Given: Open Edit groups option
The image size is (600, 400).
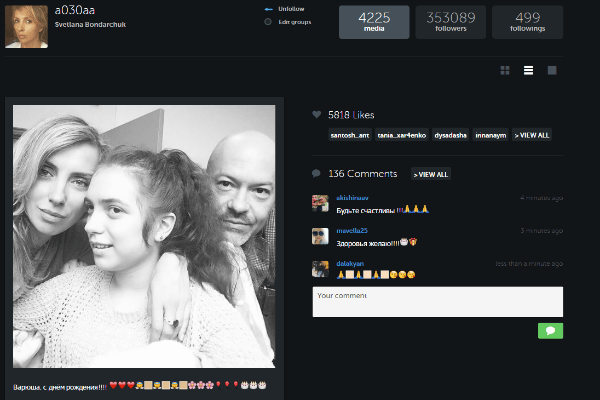Looking at the screenshot, I should pos(295,22).
